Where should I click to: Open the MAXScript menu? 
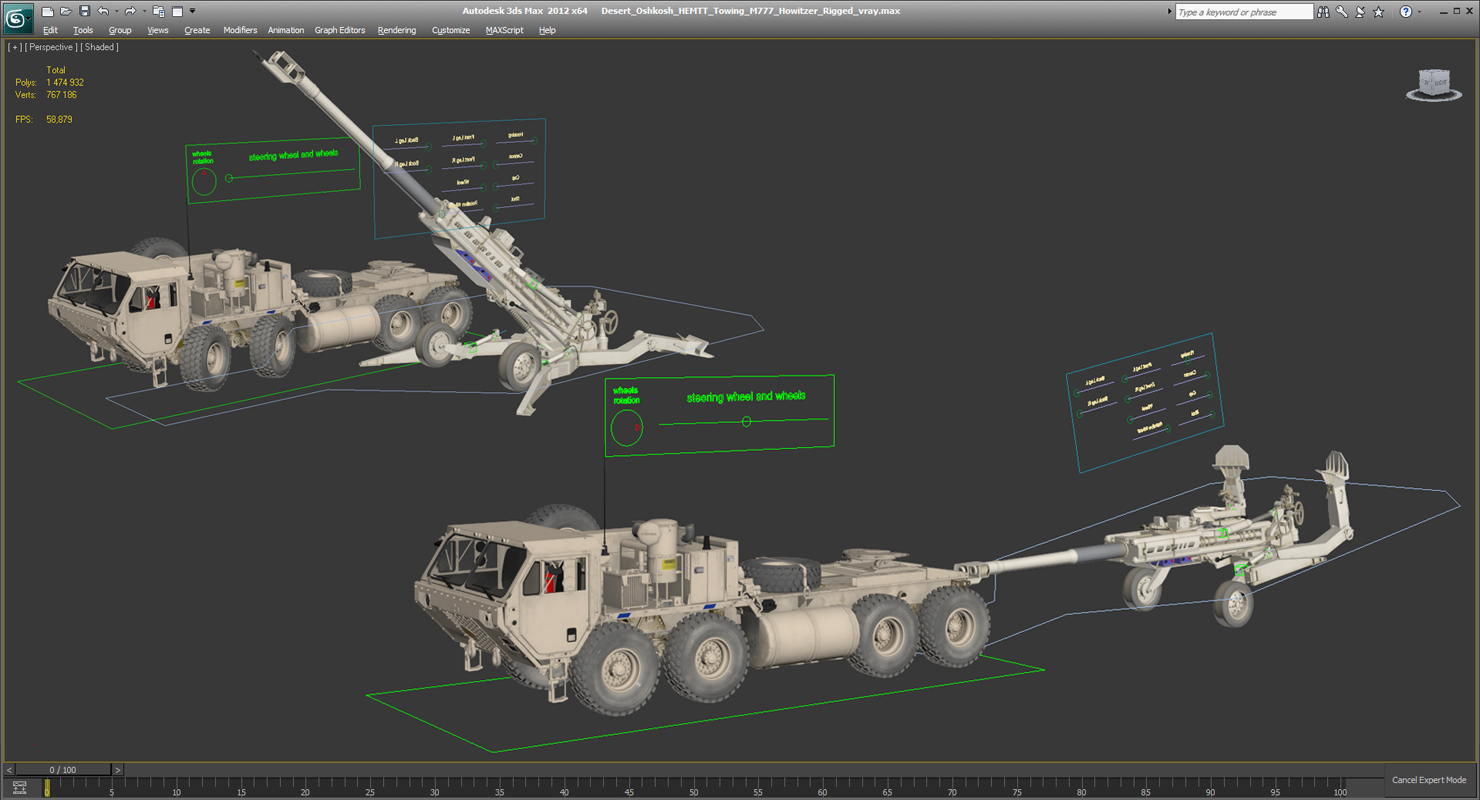(x=504, y=30)
